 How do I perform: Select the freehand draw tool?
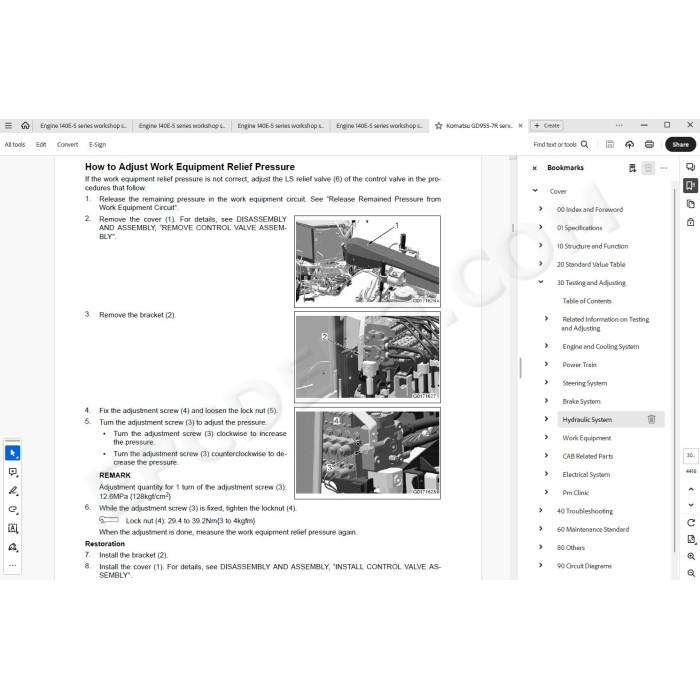(x=12, y=509)
